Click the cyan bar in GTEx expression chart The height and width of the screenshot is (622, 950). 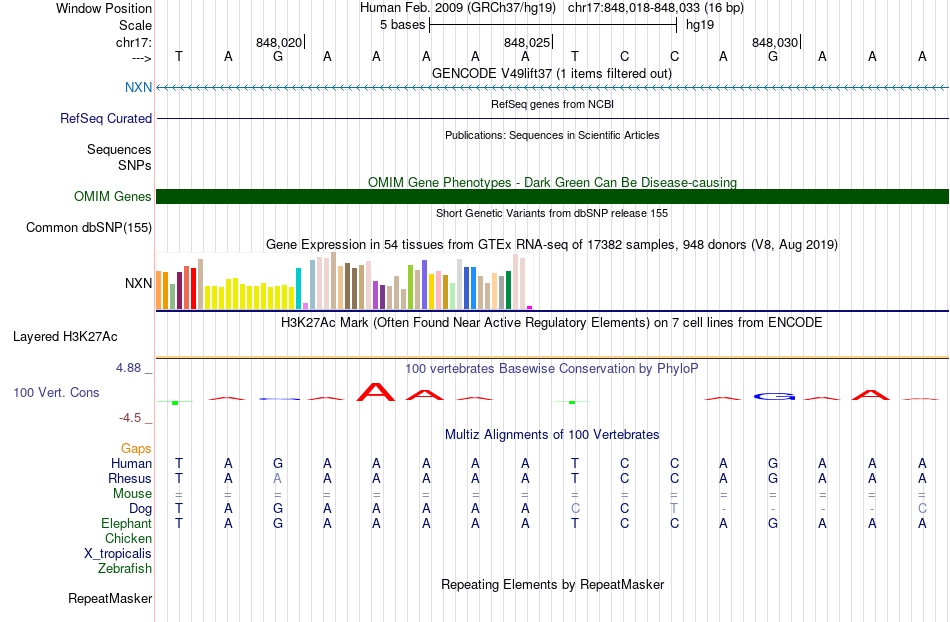pyautogui.click(x=298, y=288)
